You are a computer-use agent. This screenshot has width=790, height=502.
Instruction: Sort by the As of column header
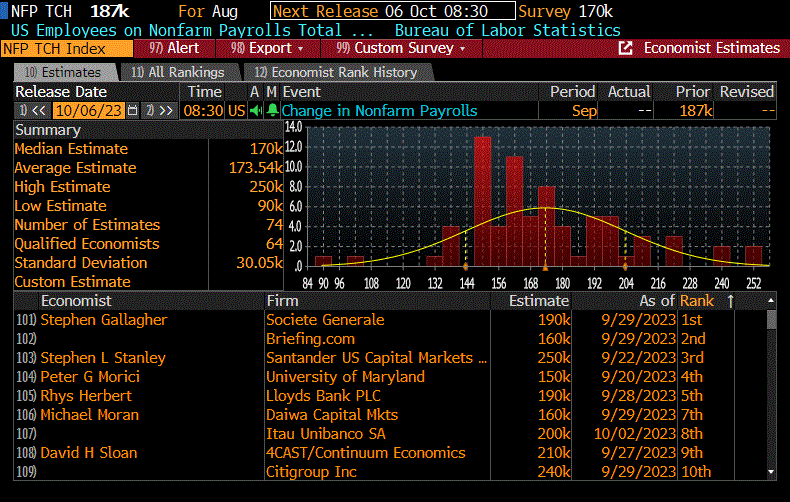tap(657, 301)
